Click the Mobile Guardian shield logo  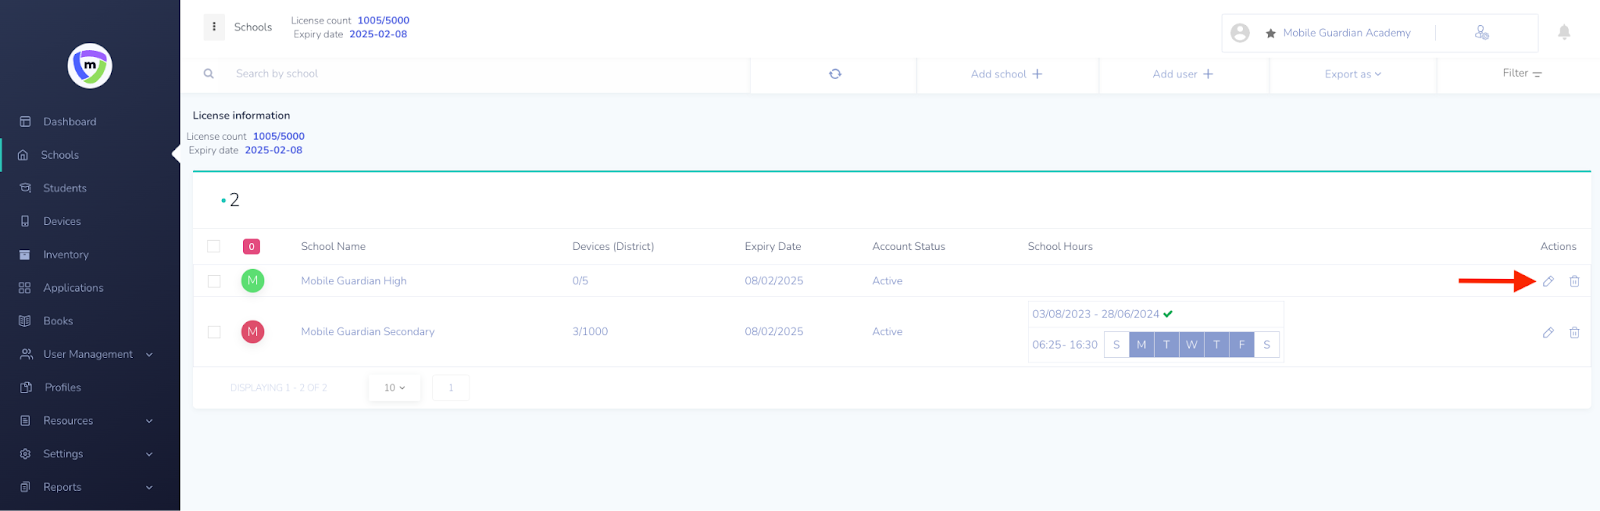[90, 66]
